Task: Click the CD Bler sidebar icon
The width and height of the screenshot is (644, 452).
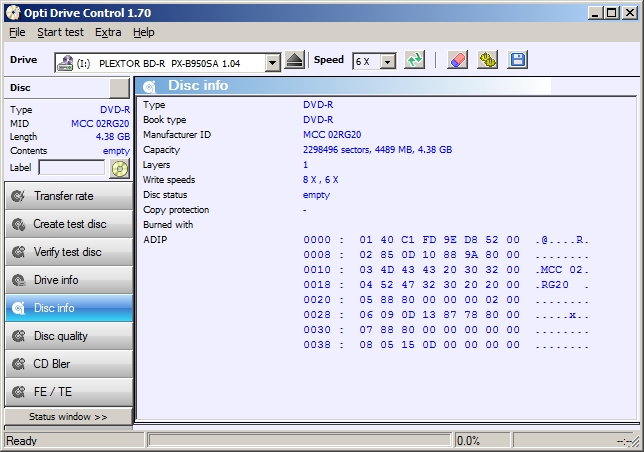Action: click(18, 364)
